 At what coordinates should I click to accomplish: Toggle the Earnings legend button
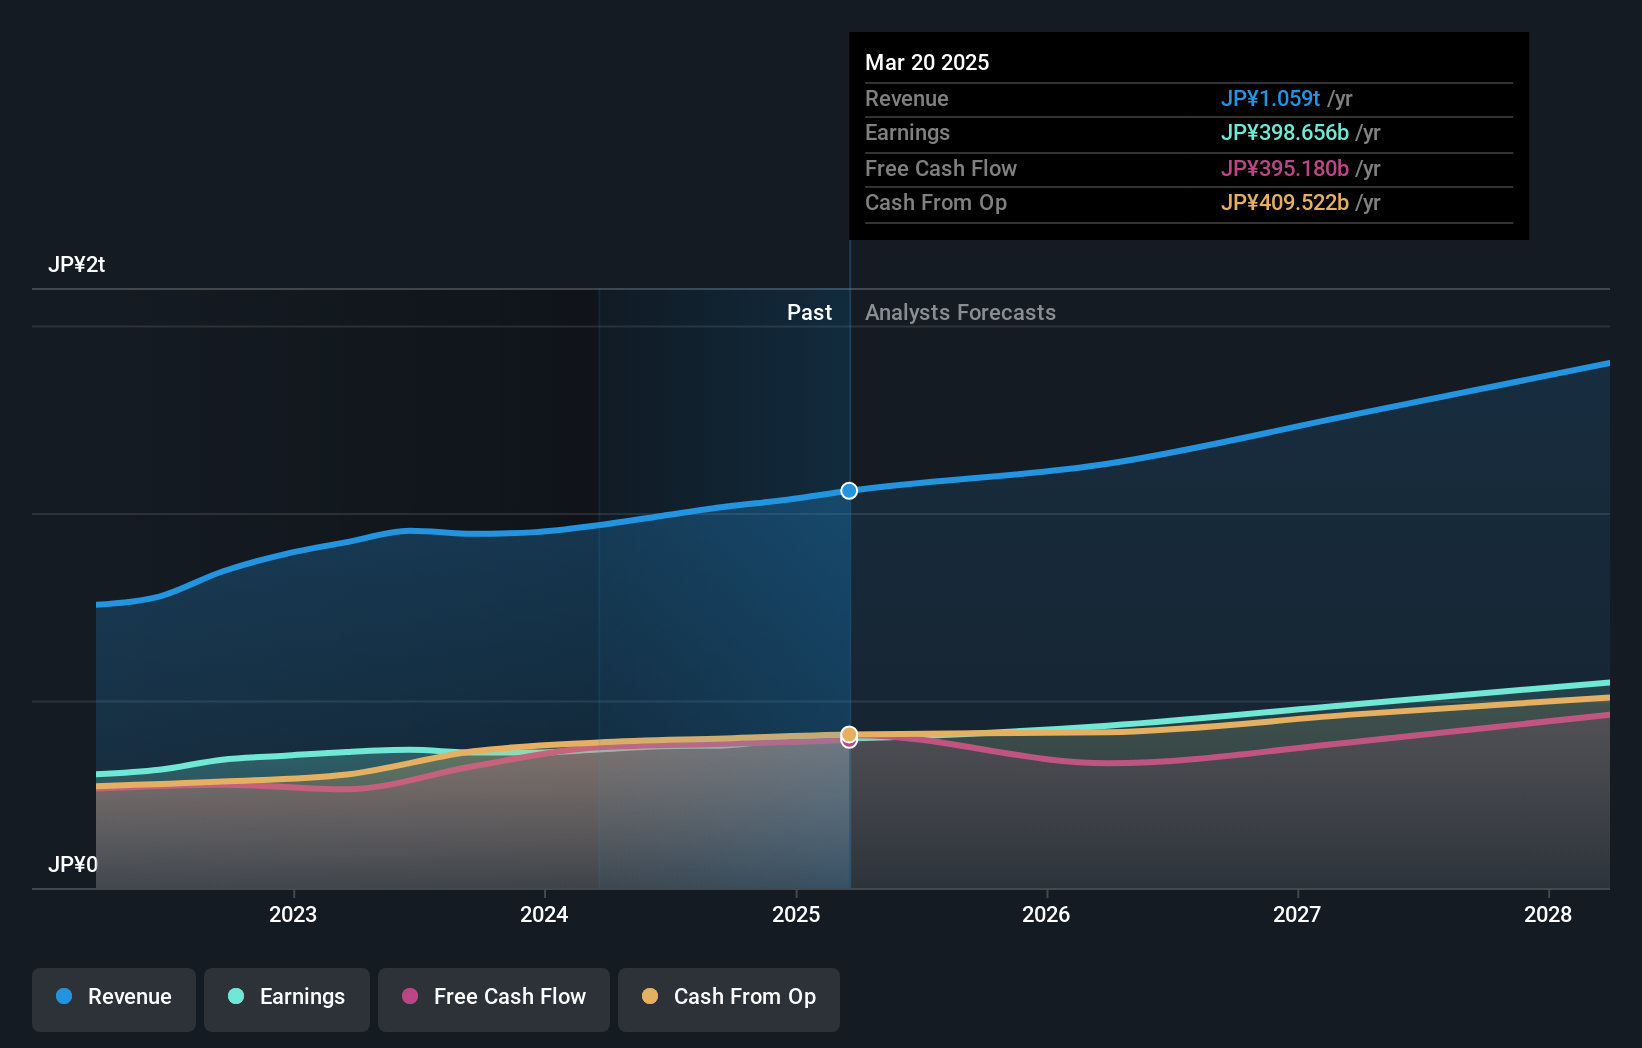(x=287, y=999)
